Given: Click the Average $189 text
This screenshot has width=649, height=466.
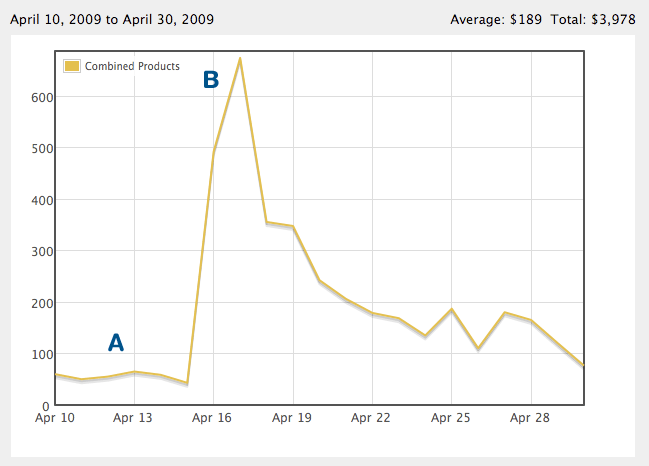Looking at the screenshot, I should [x=496, y=19].
